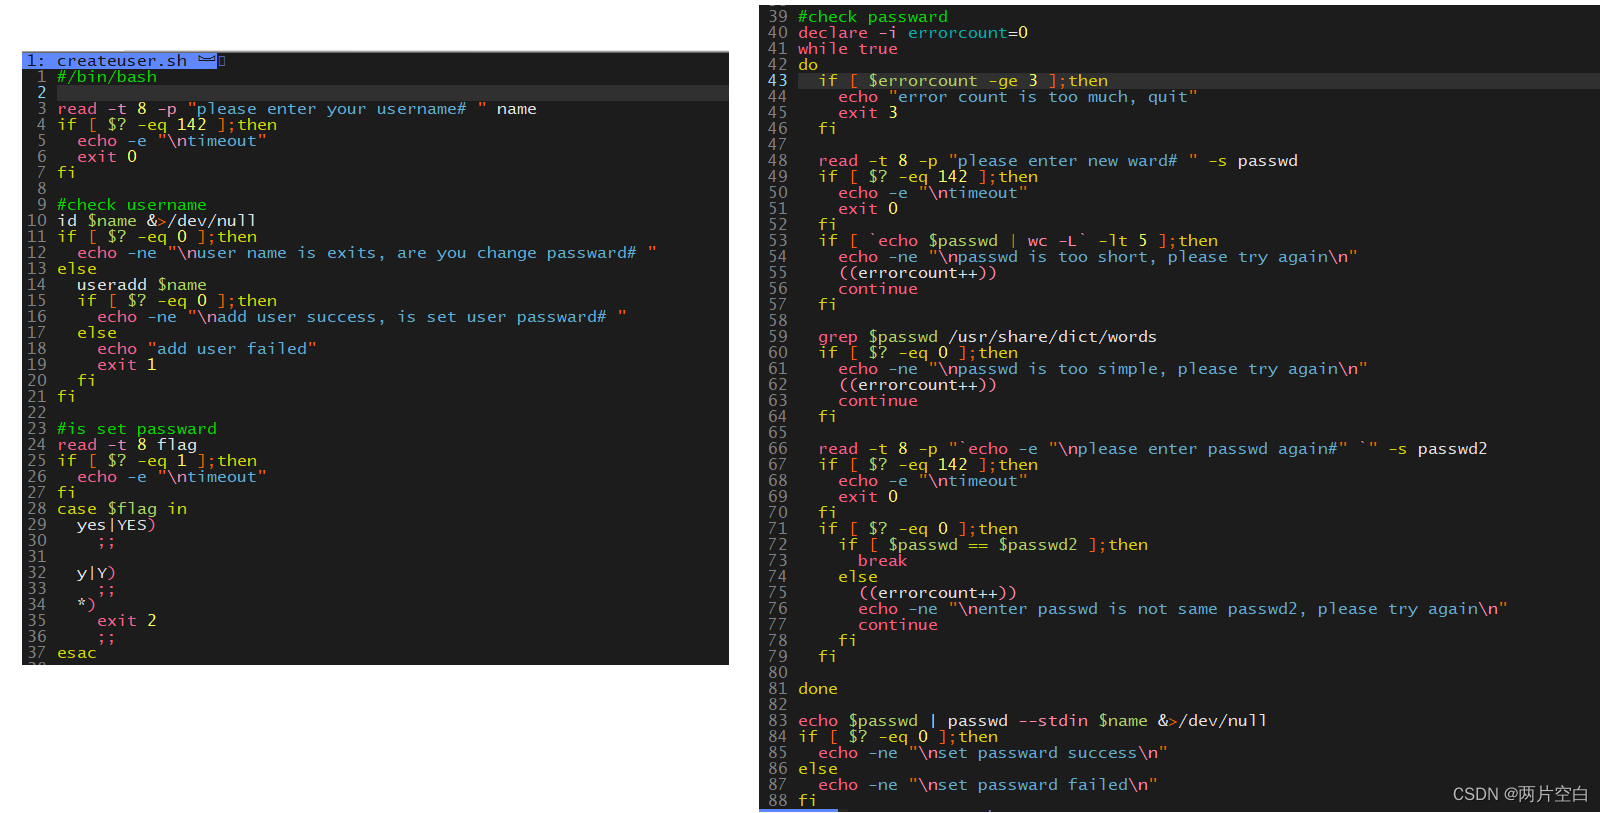Screen dimensions: 1603x813
Task: Click the text 'error count is too much, quit'
Action: (1043, 97)
